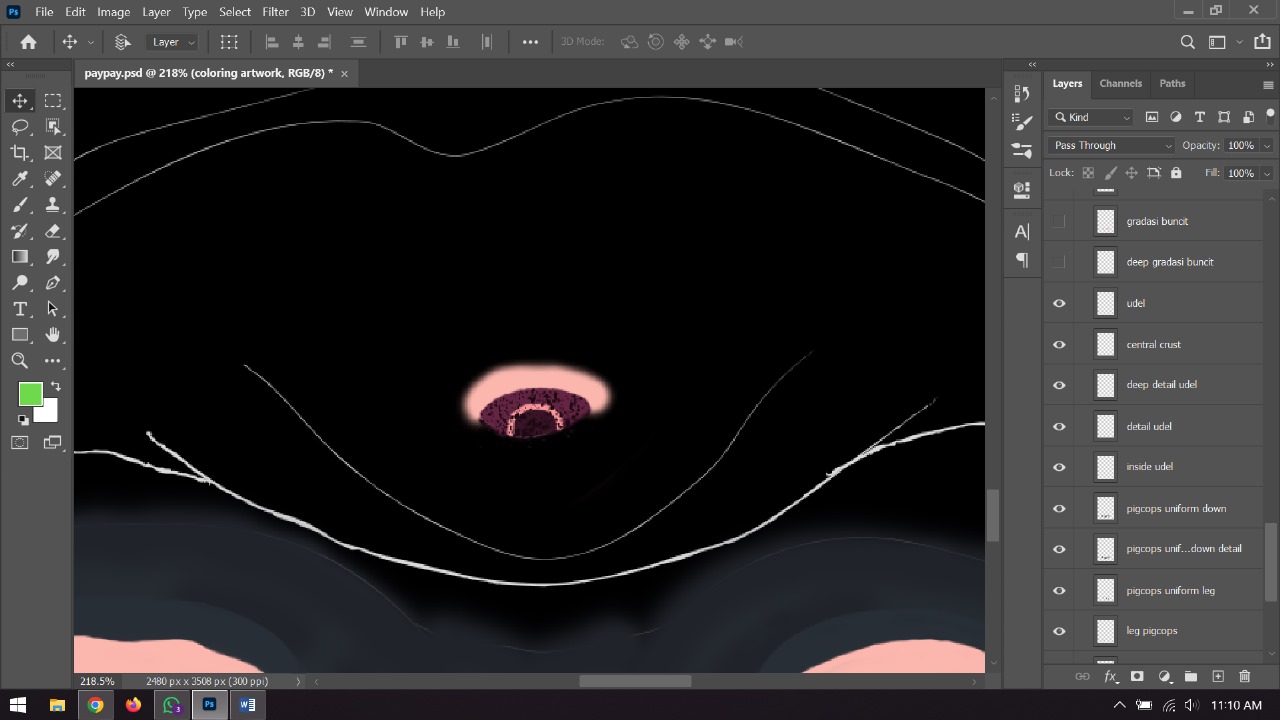1280x720 pixels.
Task: Open the Layers panel options menu
Action: coord(1268,84)
